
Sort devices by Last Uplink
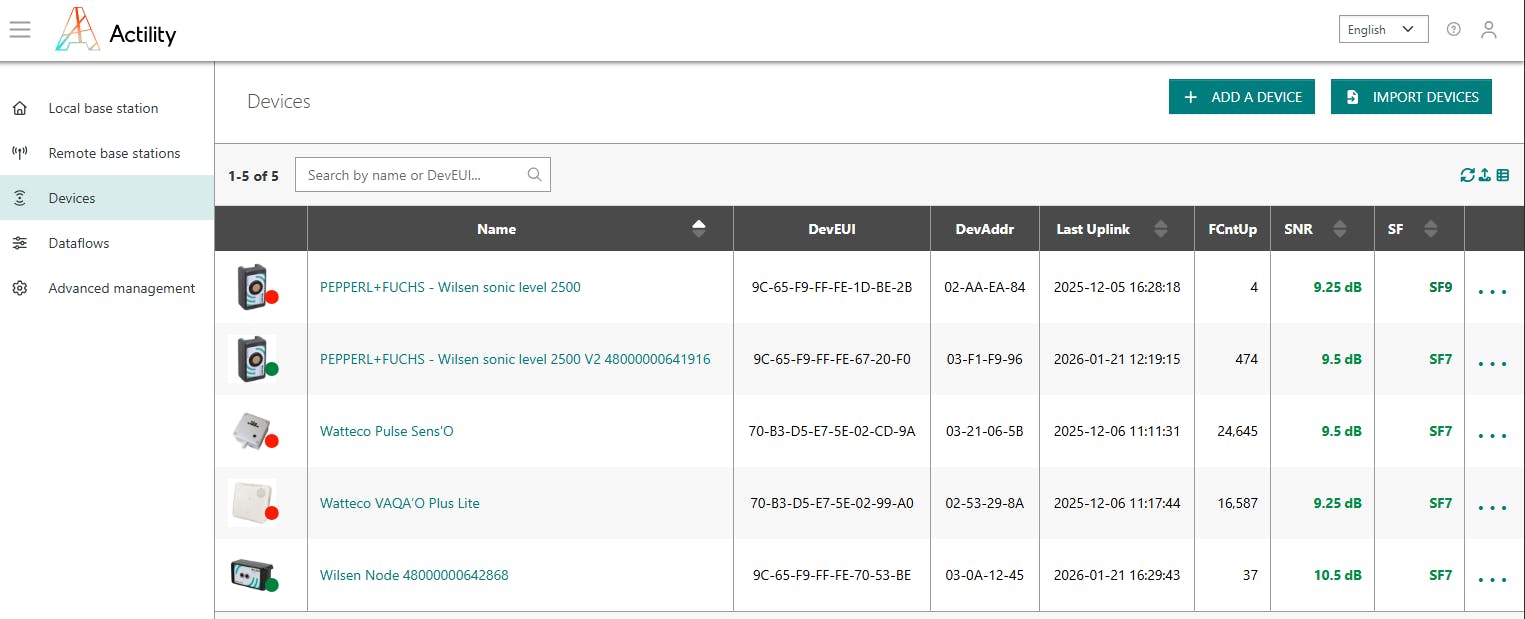pyautogui.click(x=1160, y=229)
